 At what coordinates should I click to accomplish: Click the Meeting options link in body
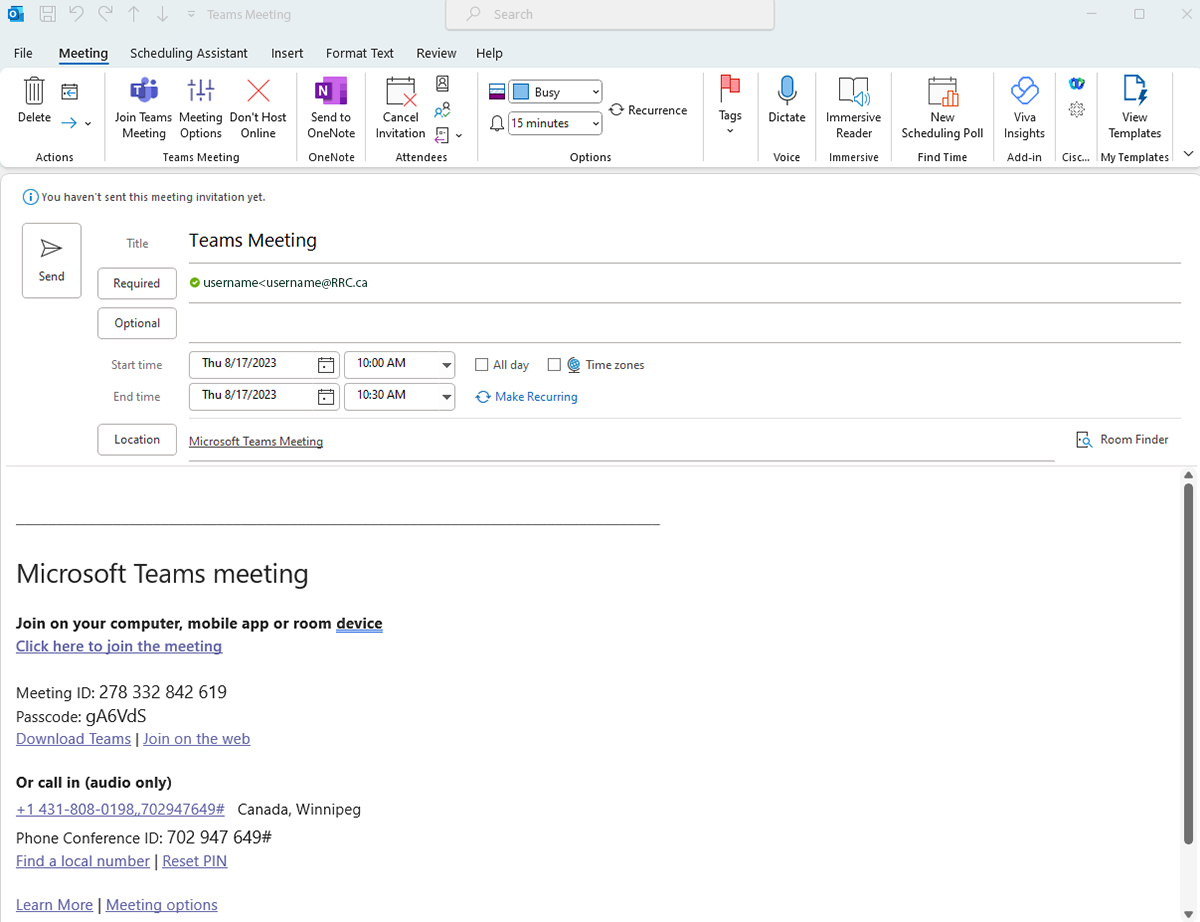tap(162, 905)
